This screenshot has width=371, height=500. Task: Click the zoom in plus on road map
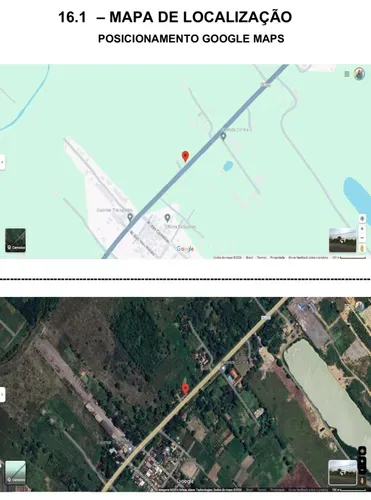tap(362, 229)
